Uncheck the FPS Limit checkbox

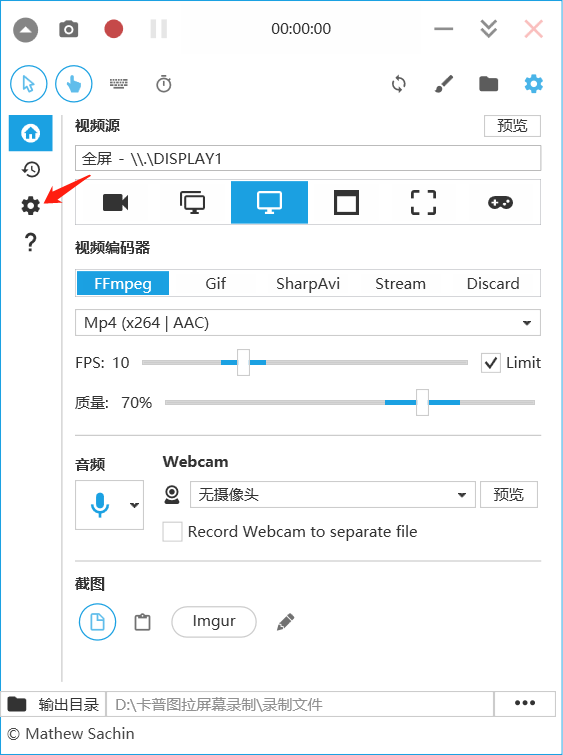tap(490, 363)
